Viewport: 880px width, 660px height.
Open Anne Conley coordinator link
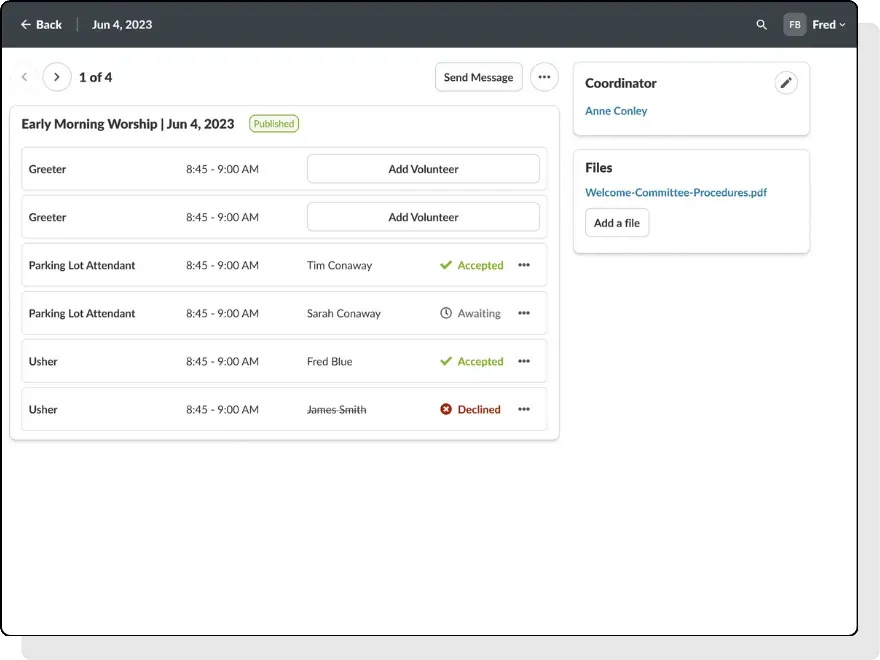(x=616, y=111)
